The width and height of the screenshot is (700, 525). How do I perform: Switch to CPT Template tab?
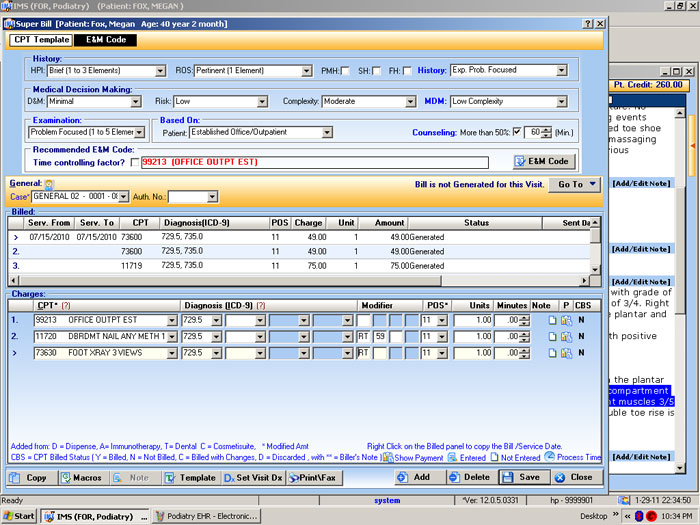(x=42, y=40)
